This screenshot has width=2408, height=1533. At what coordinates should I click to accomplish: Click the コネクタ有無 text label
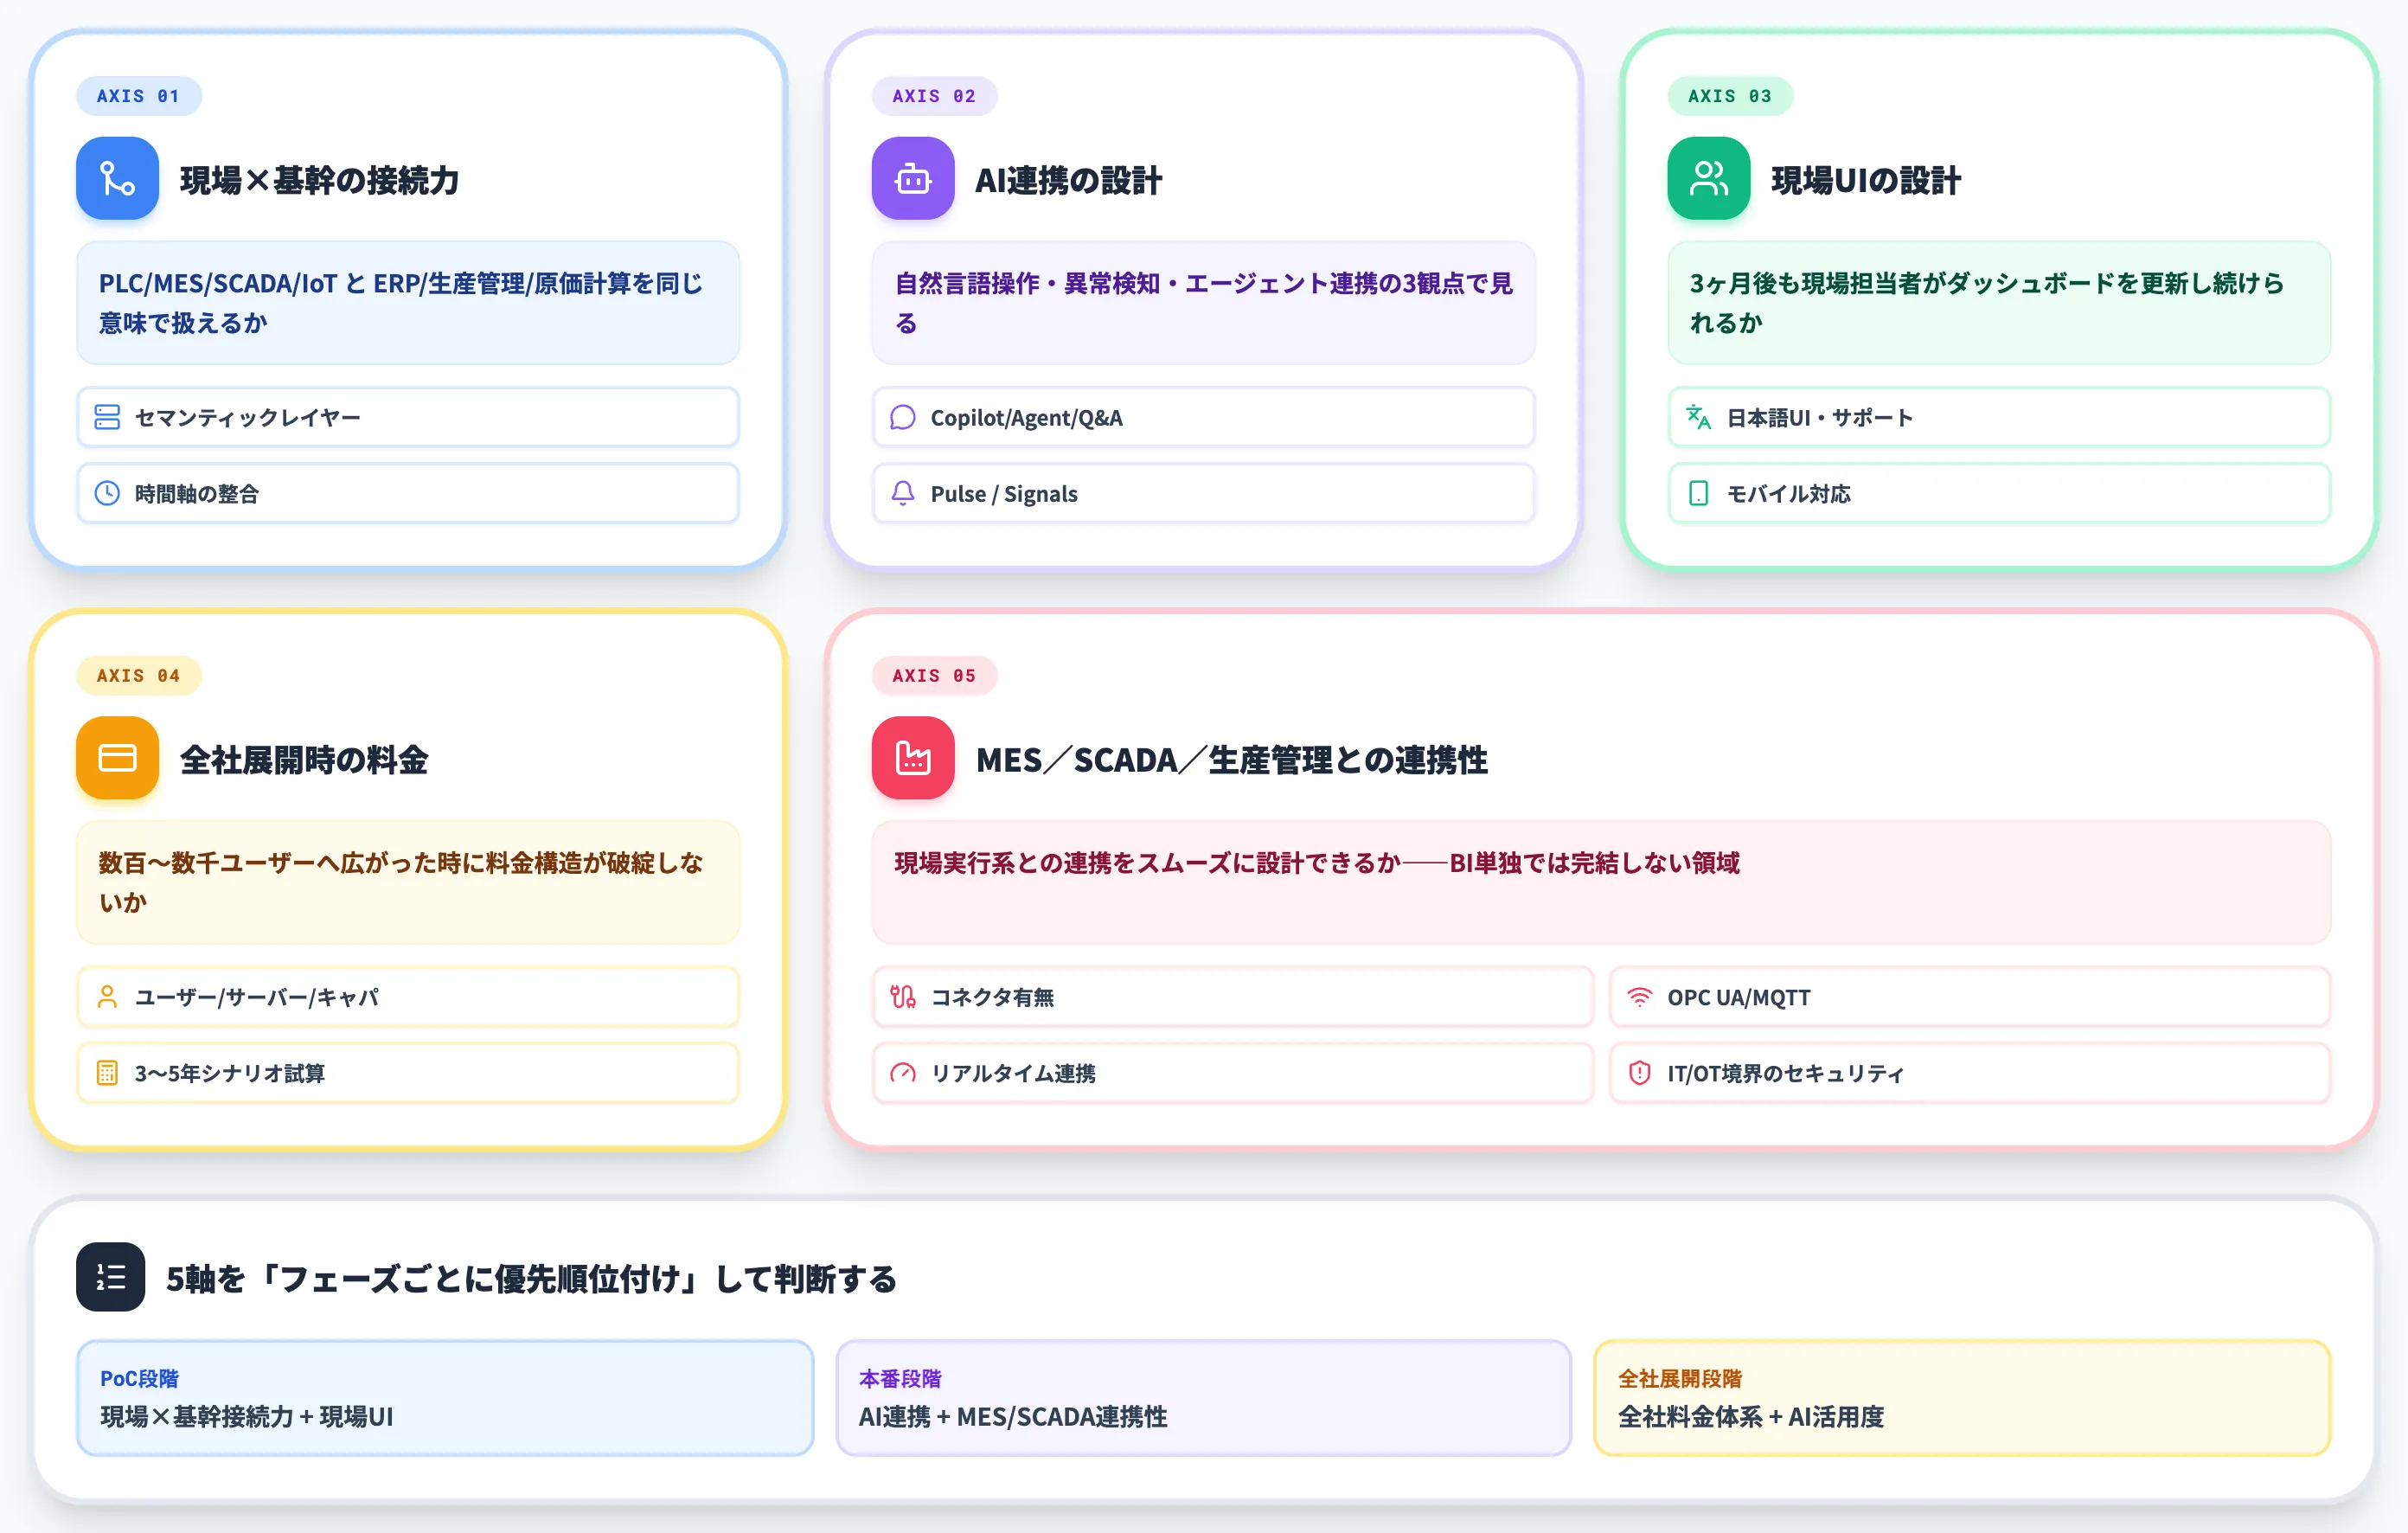pyautogui.click(x=993, y=997)
